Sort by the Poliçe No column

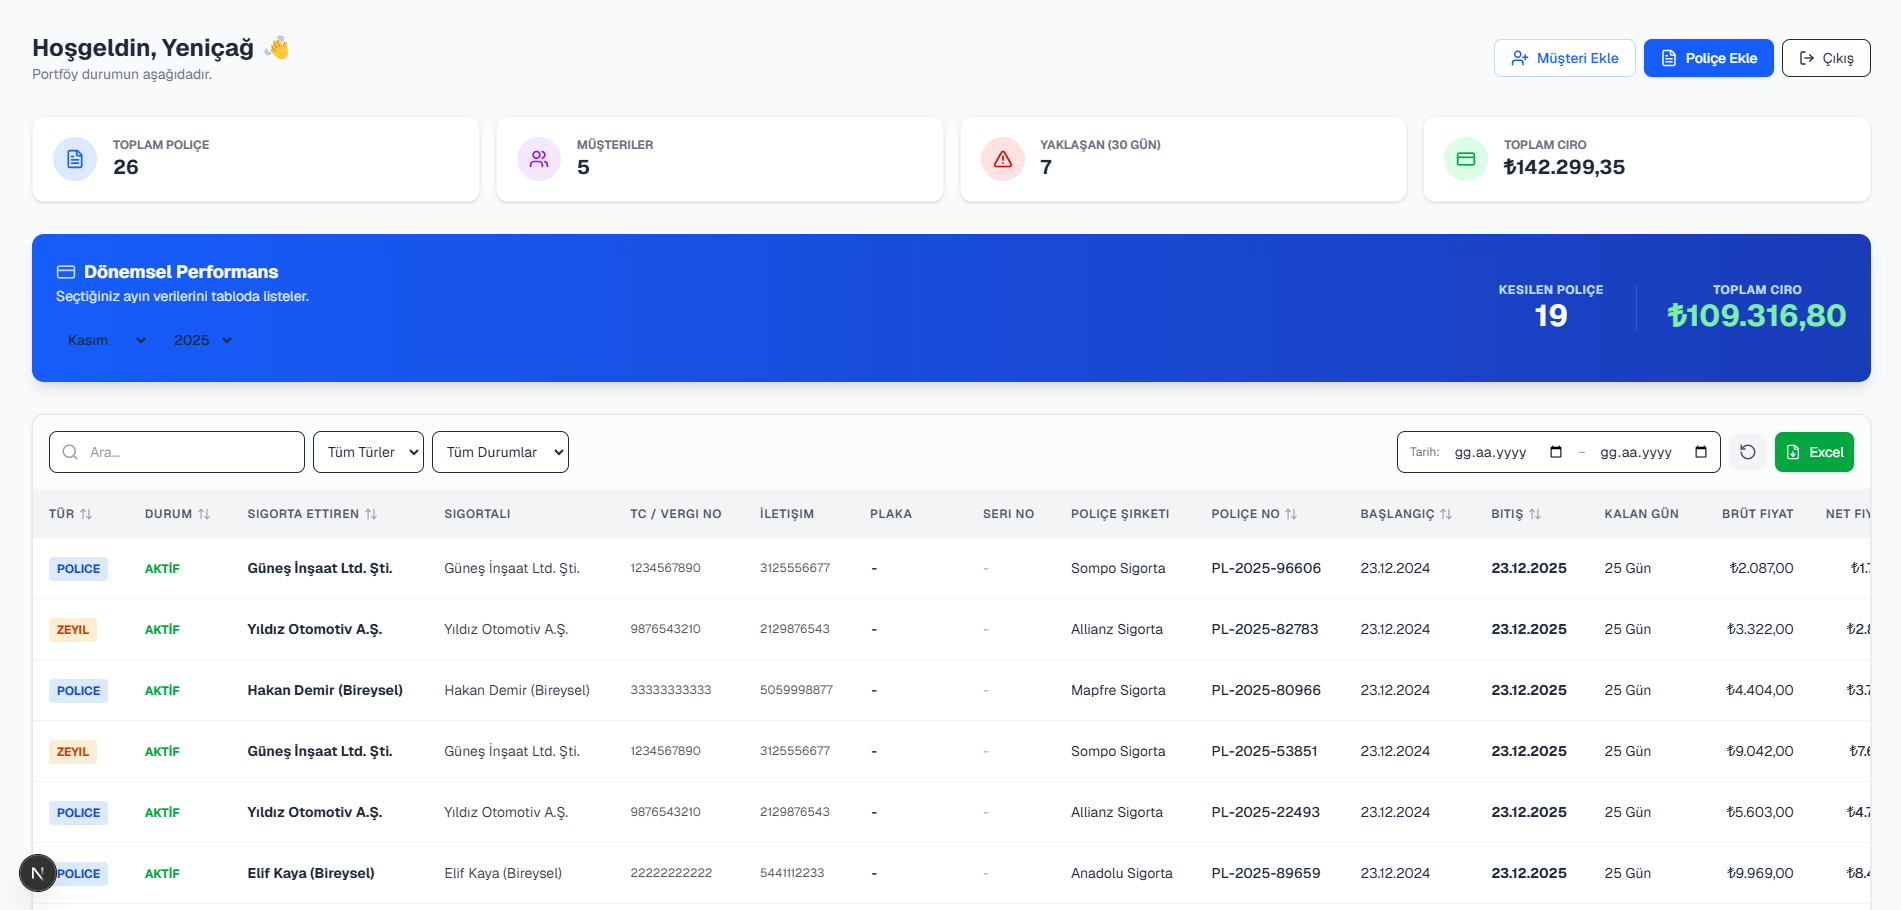pos(1253,514)
